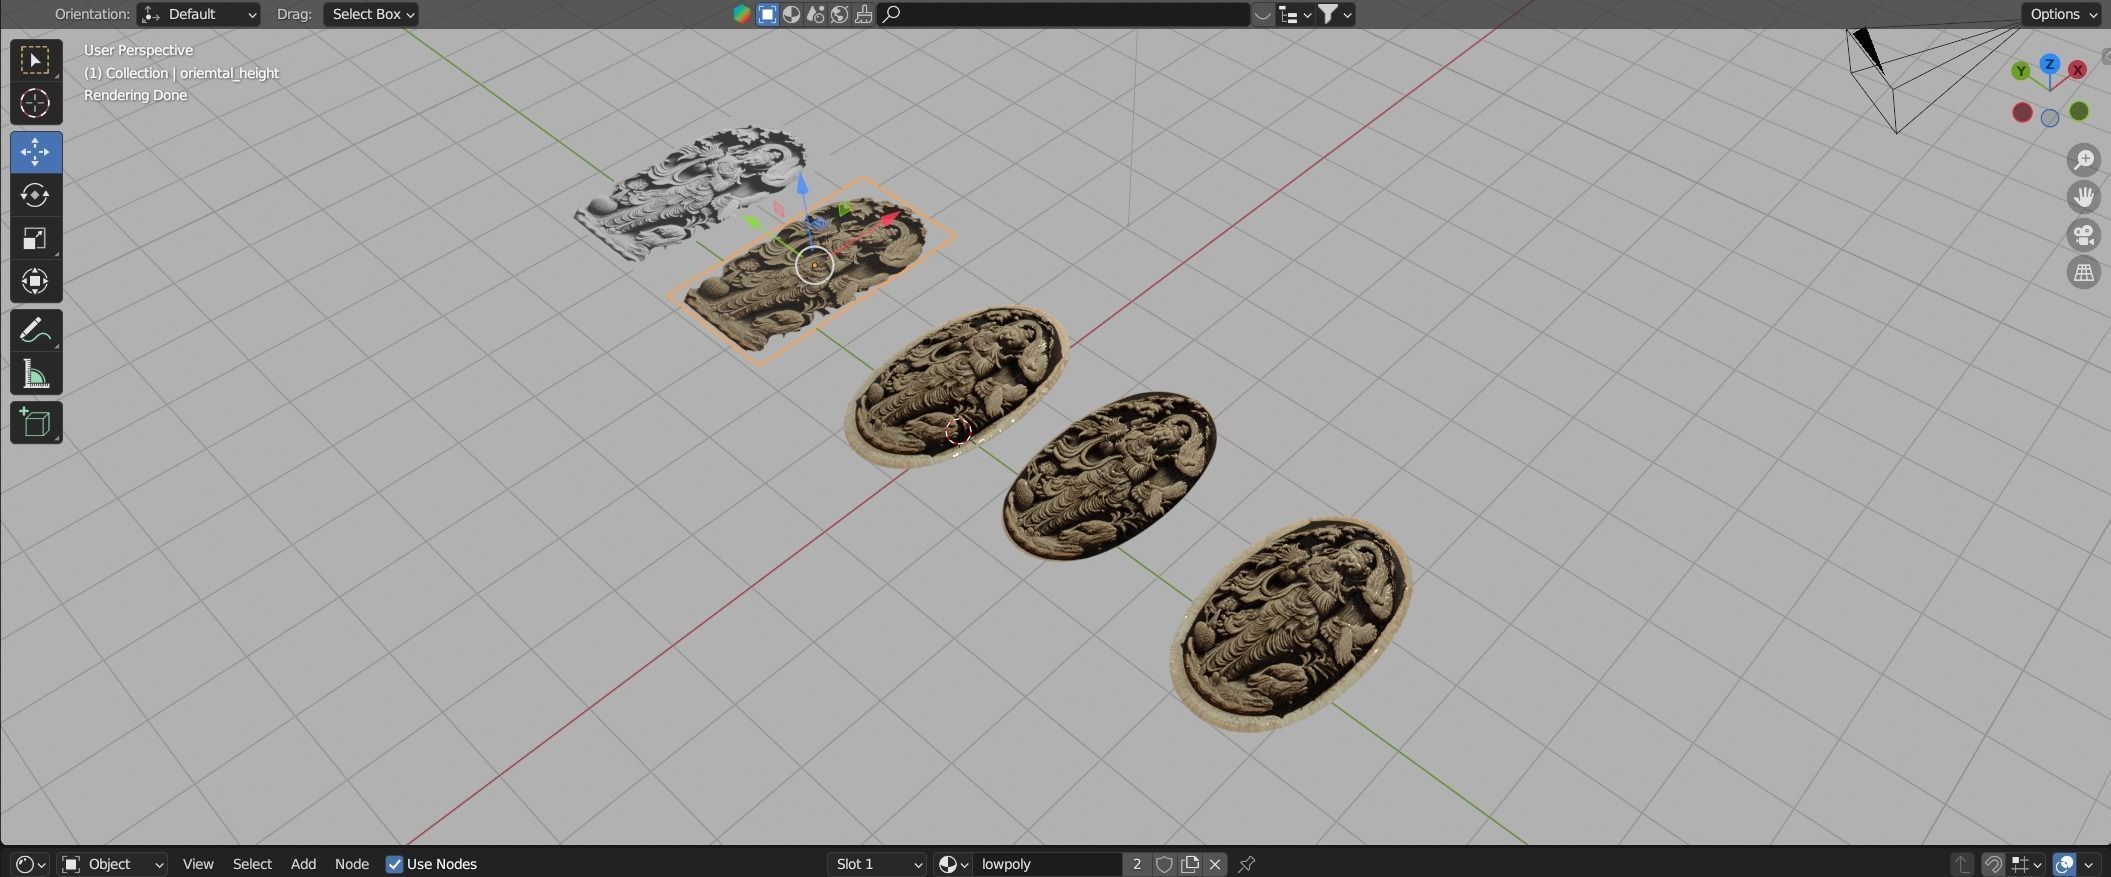
Task: Click the negative Z axis gizmo dot
Action: click(2050, 118)
